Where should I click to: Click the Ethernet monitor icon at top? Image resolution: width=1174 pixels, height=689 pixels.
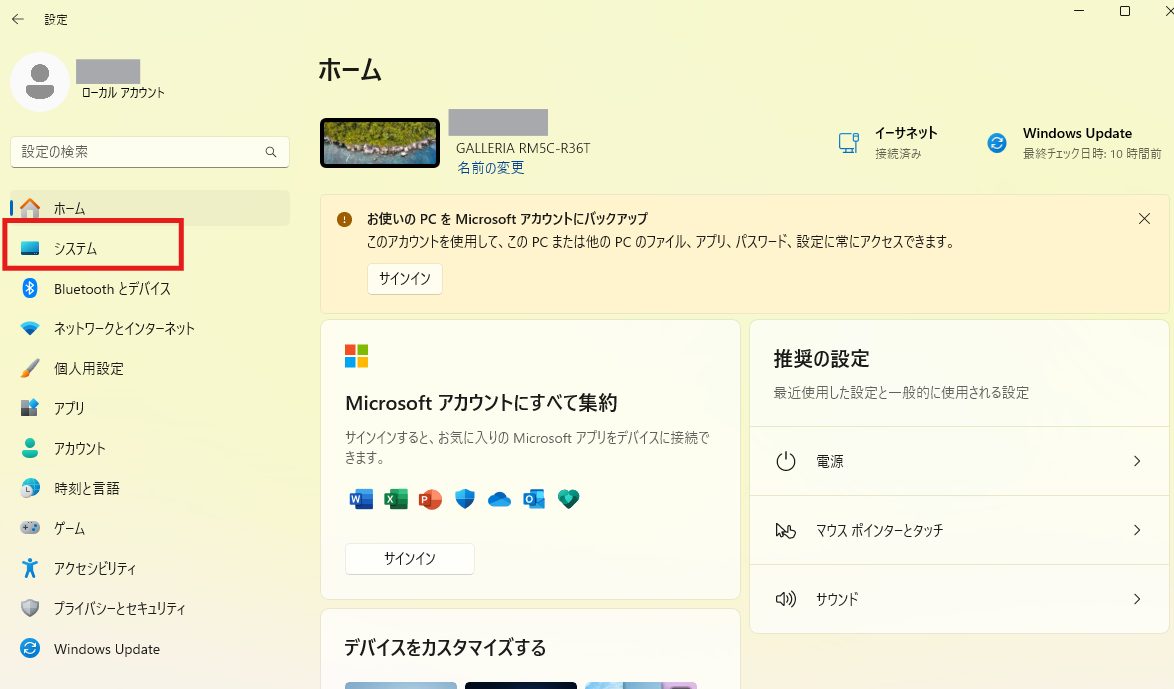click(x=848, y=142)
